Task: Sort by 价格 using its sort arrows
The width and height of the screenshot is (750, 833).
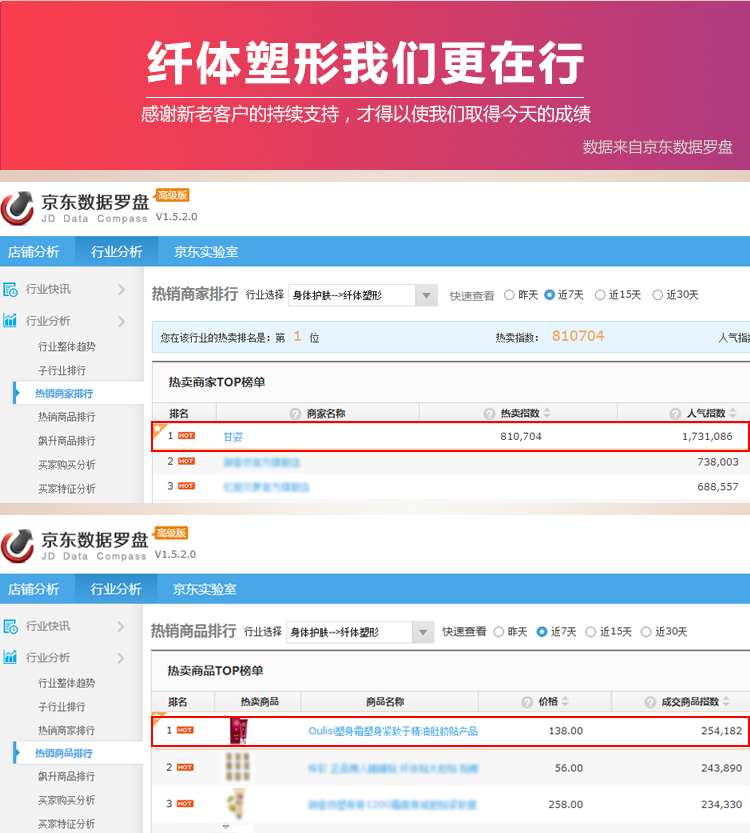Action: point(565,701)
